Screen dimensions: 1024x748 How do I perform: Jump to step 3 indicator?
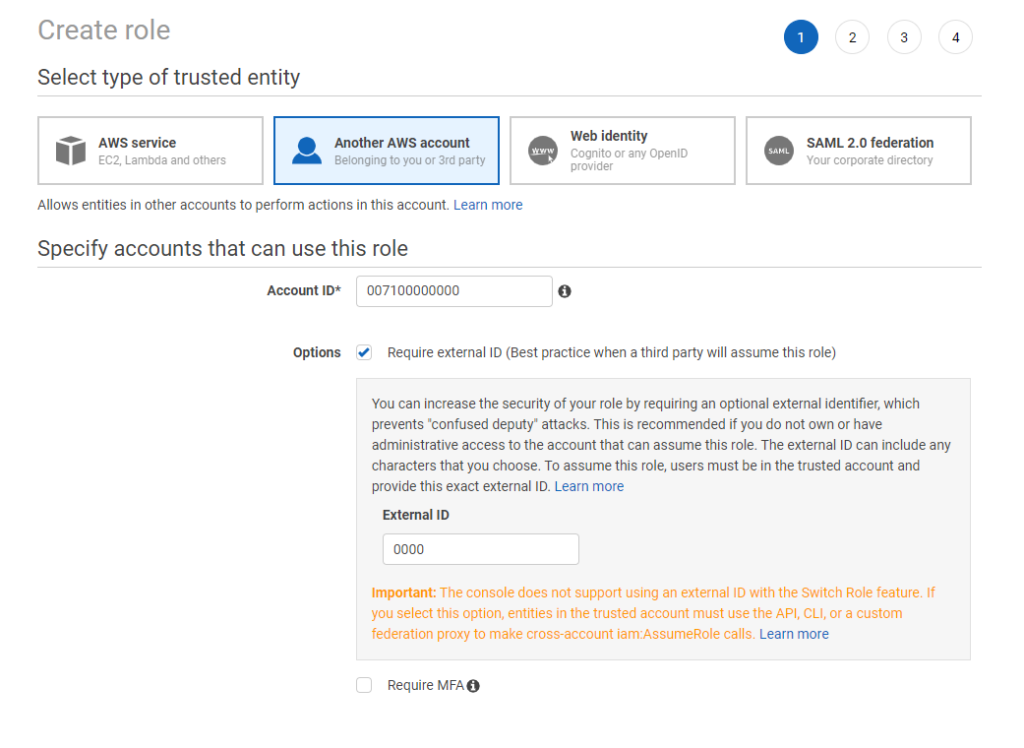tap(904, 38)
